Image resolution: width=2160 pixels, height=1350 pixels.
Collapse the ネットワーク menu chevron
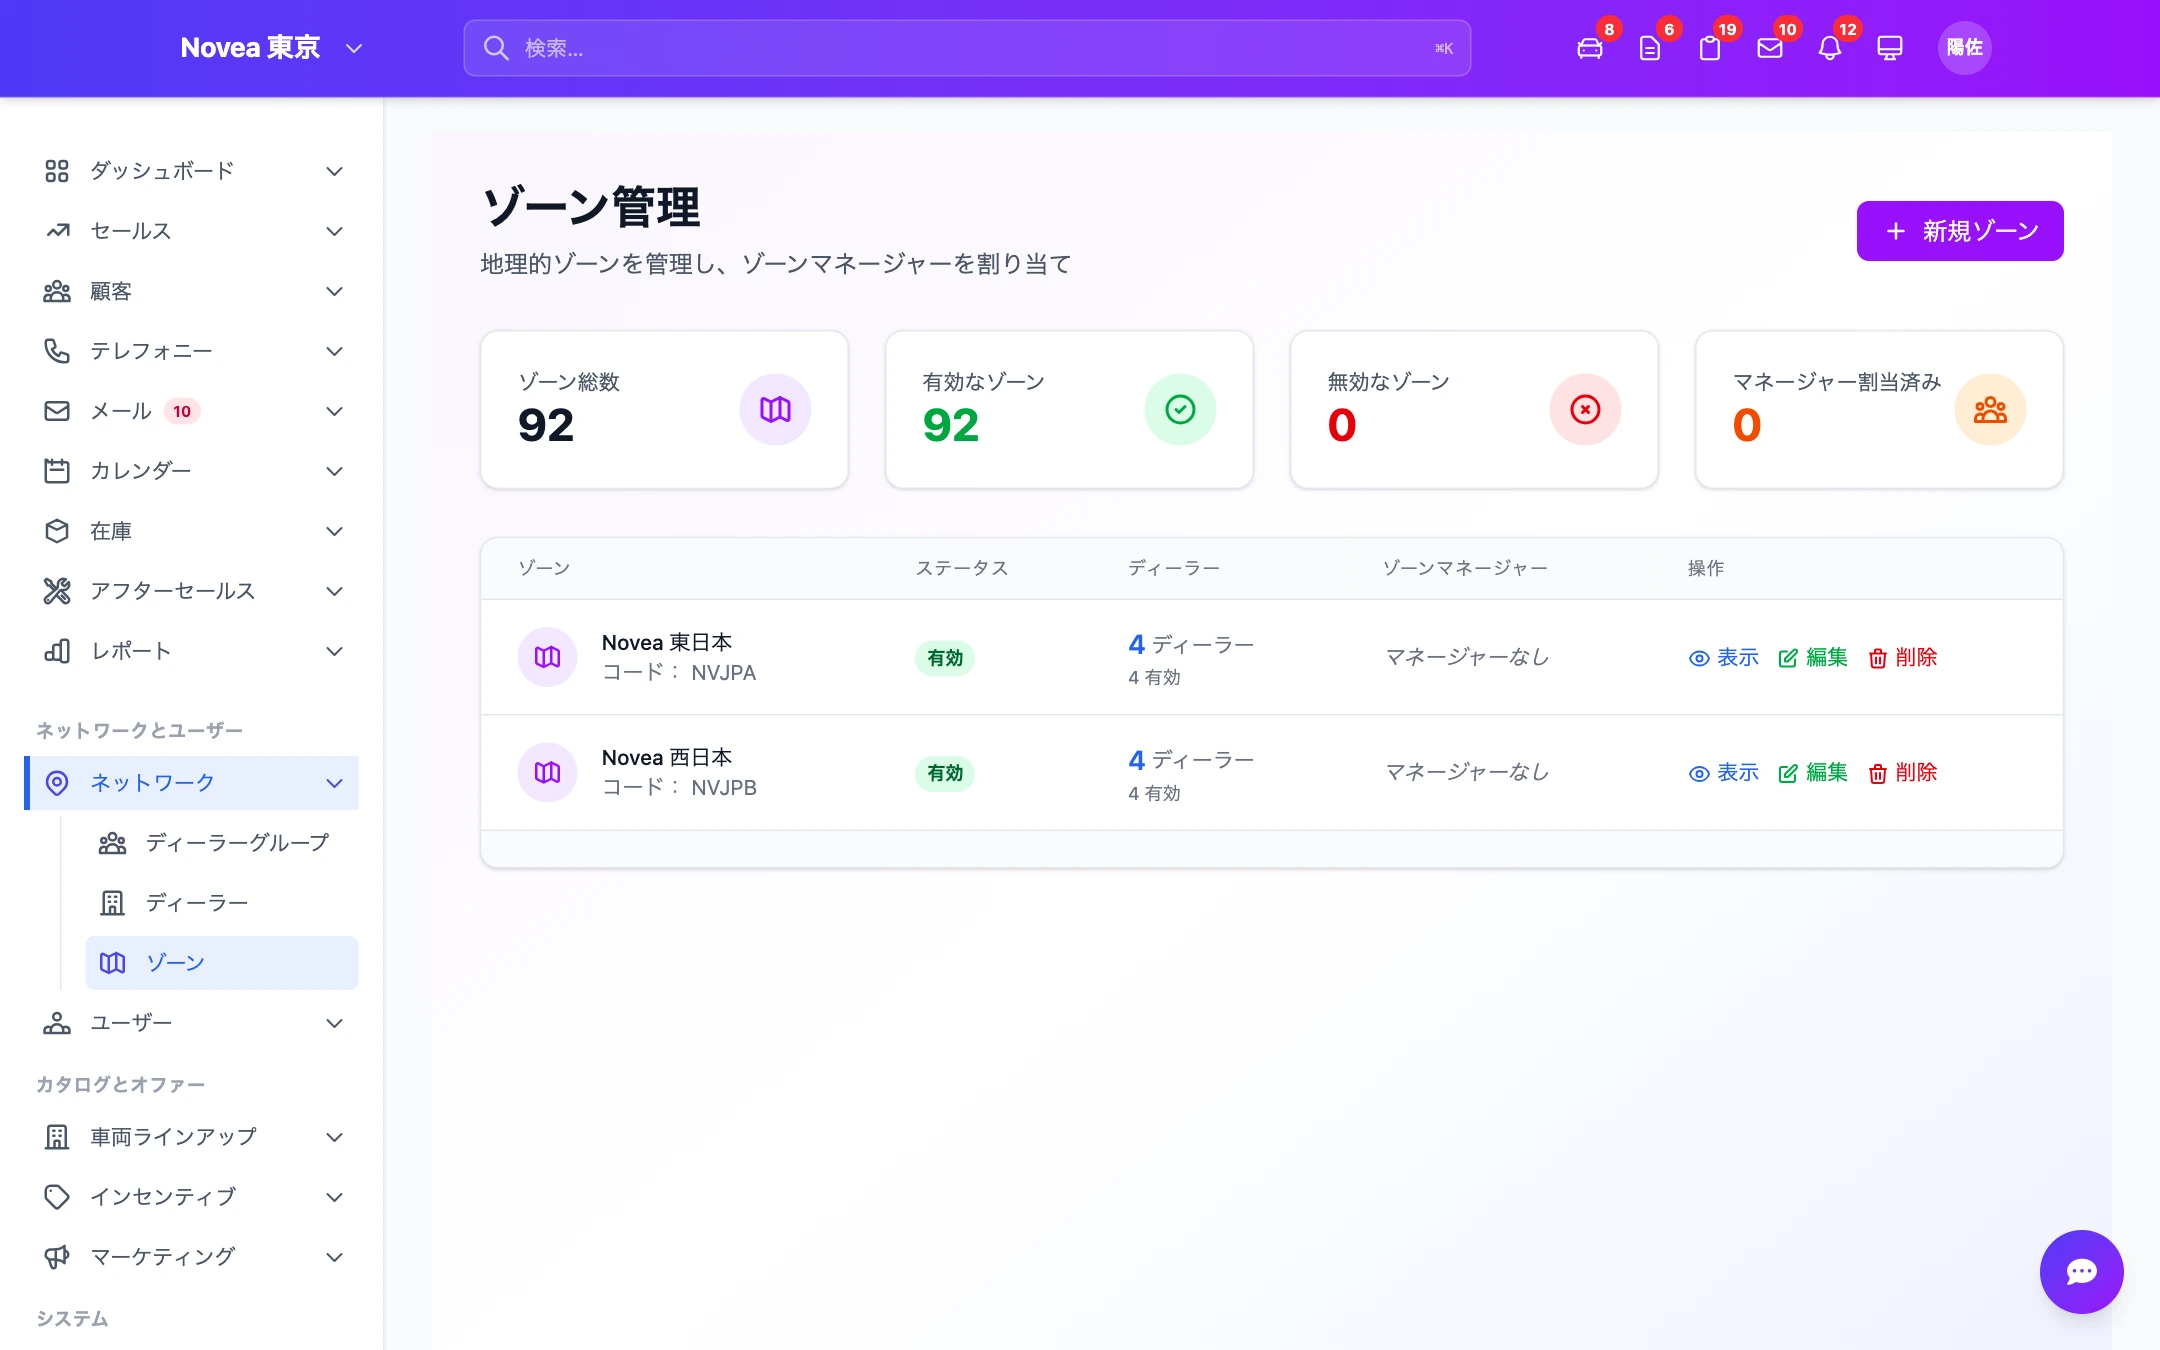pyautogui.click(x=335, y=783)
